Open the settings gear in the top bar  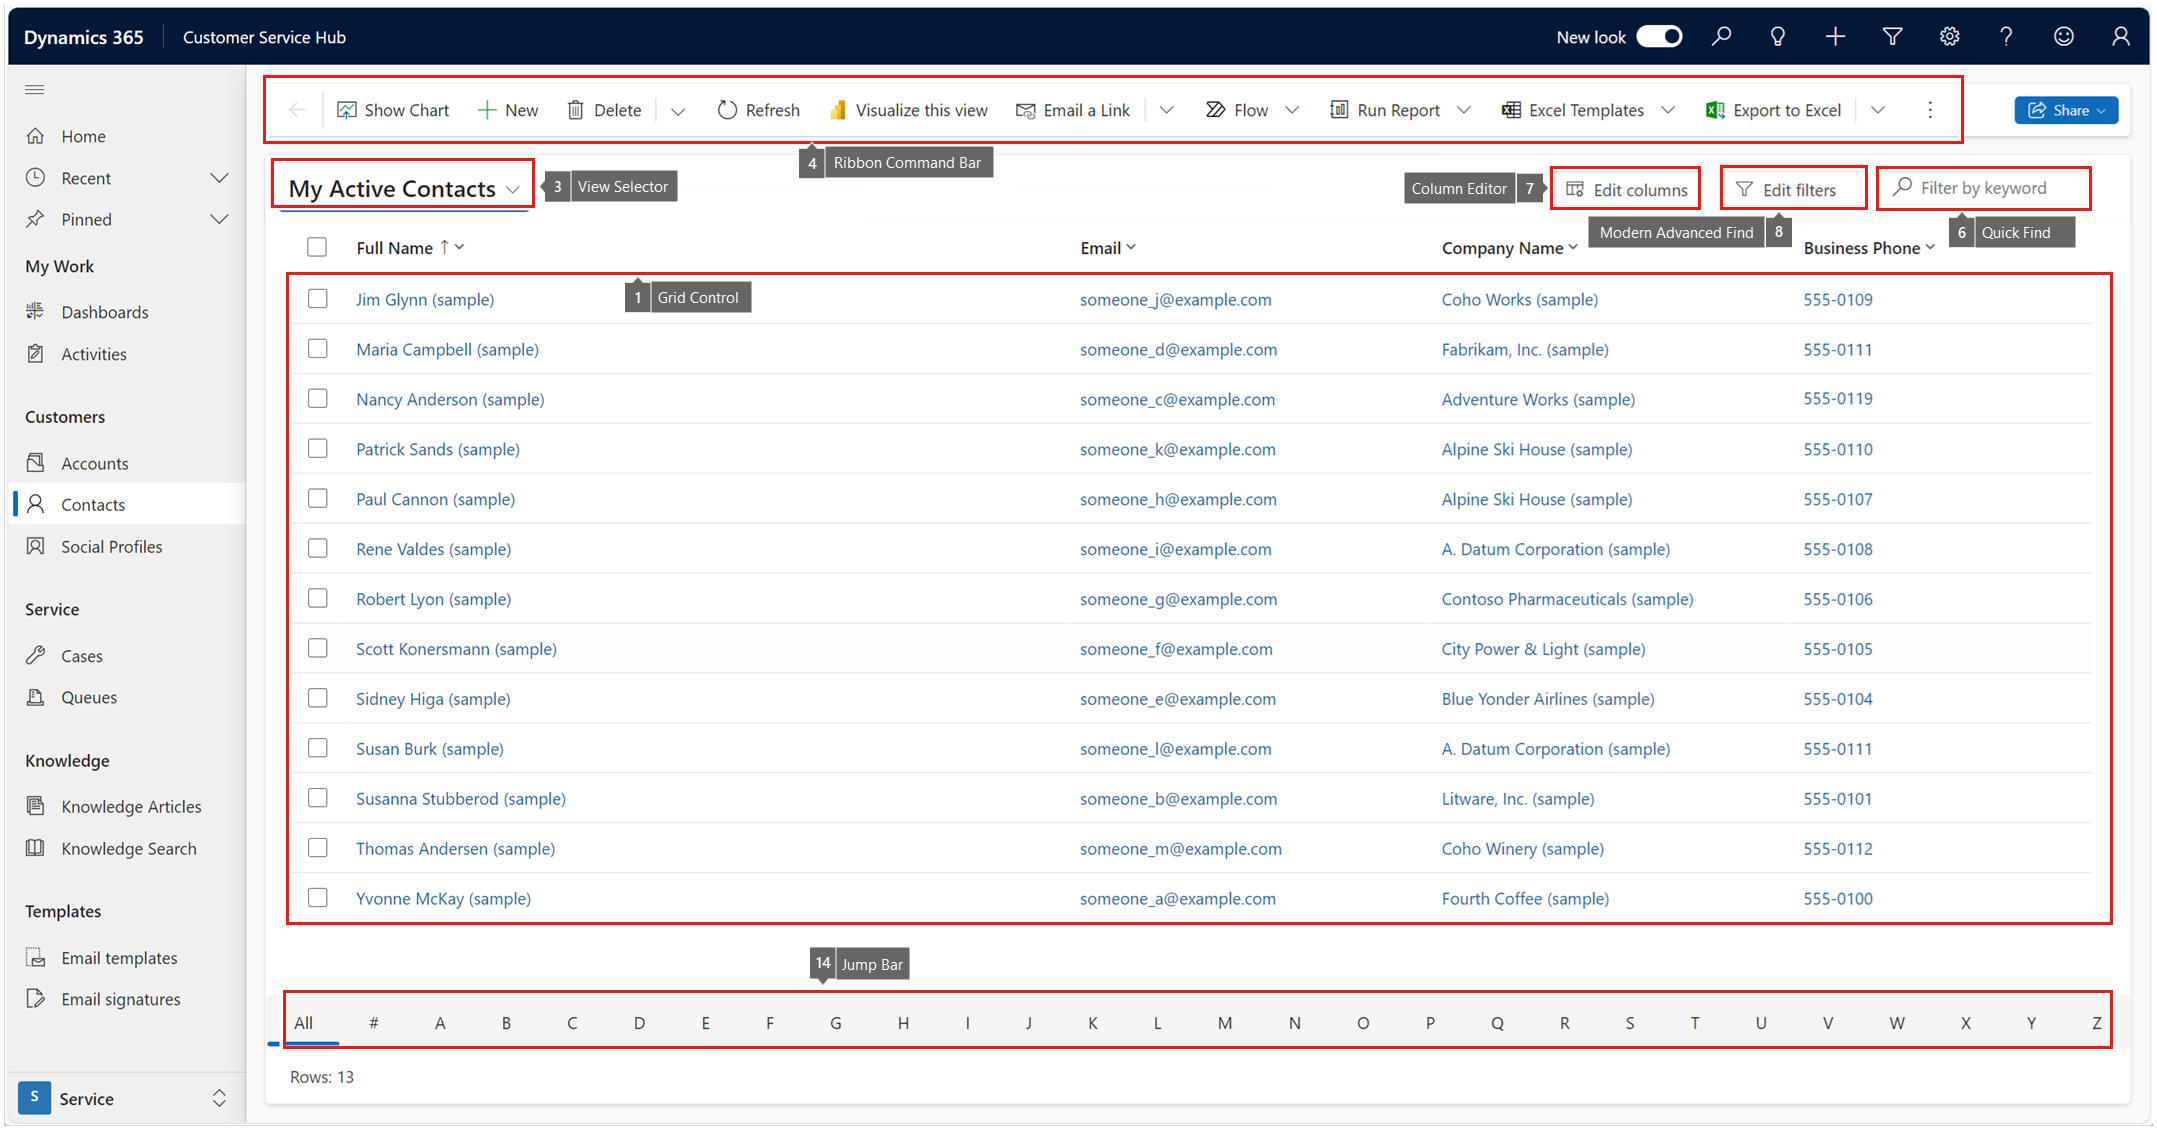click(x=1949, y=37)
